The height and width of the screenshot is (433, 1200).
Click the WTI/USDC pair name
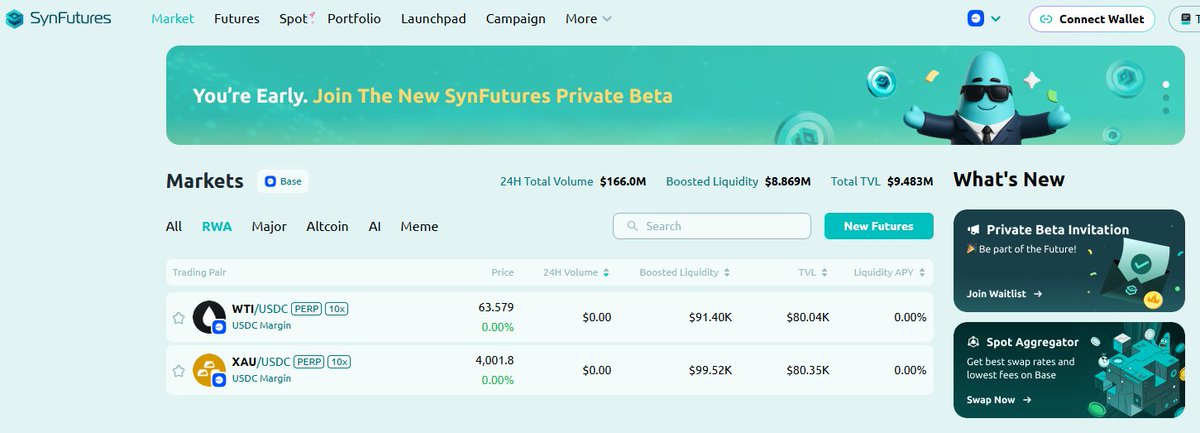click(261, 307)
